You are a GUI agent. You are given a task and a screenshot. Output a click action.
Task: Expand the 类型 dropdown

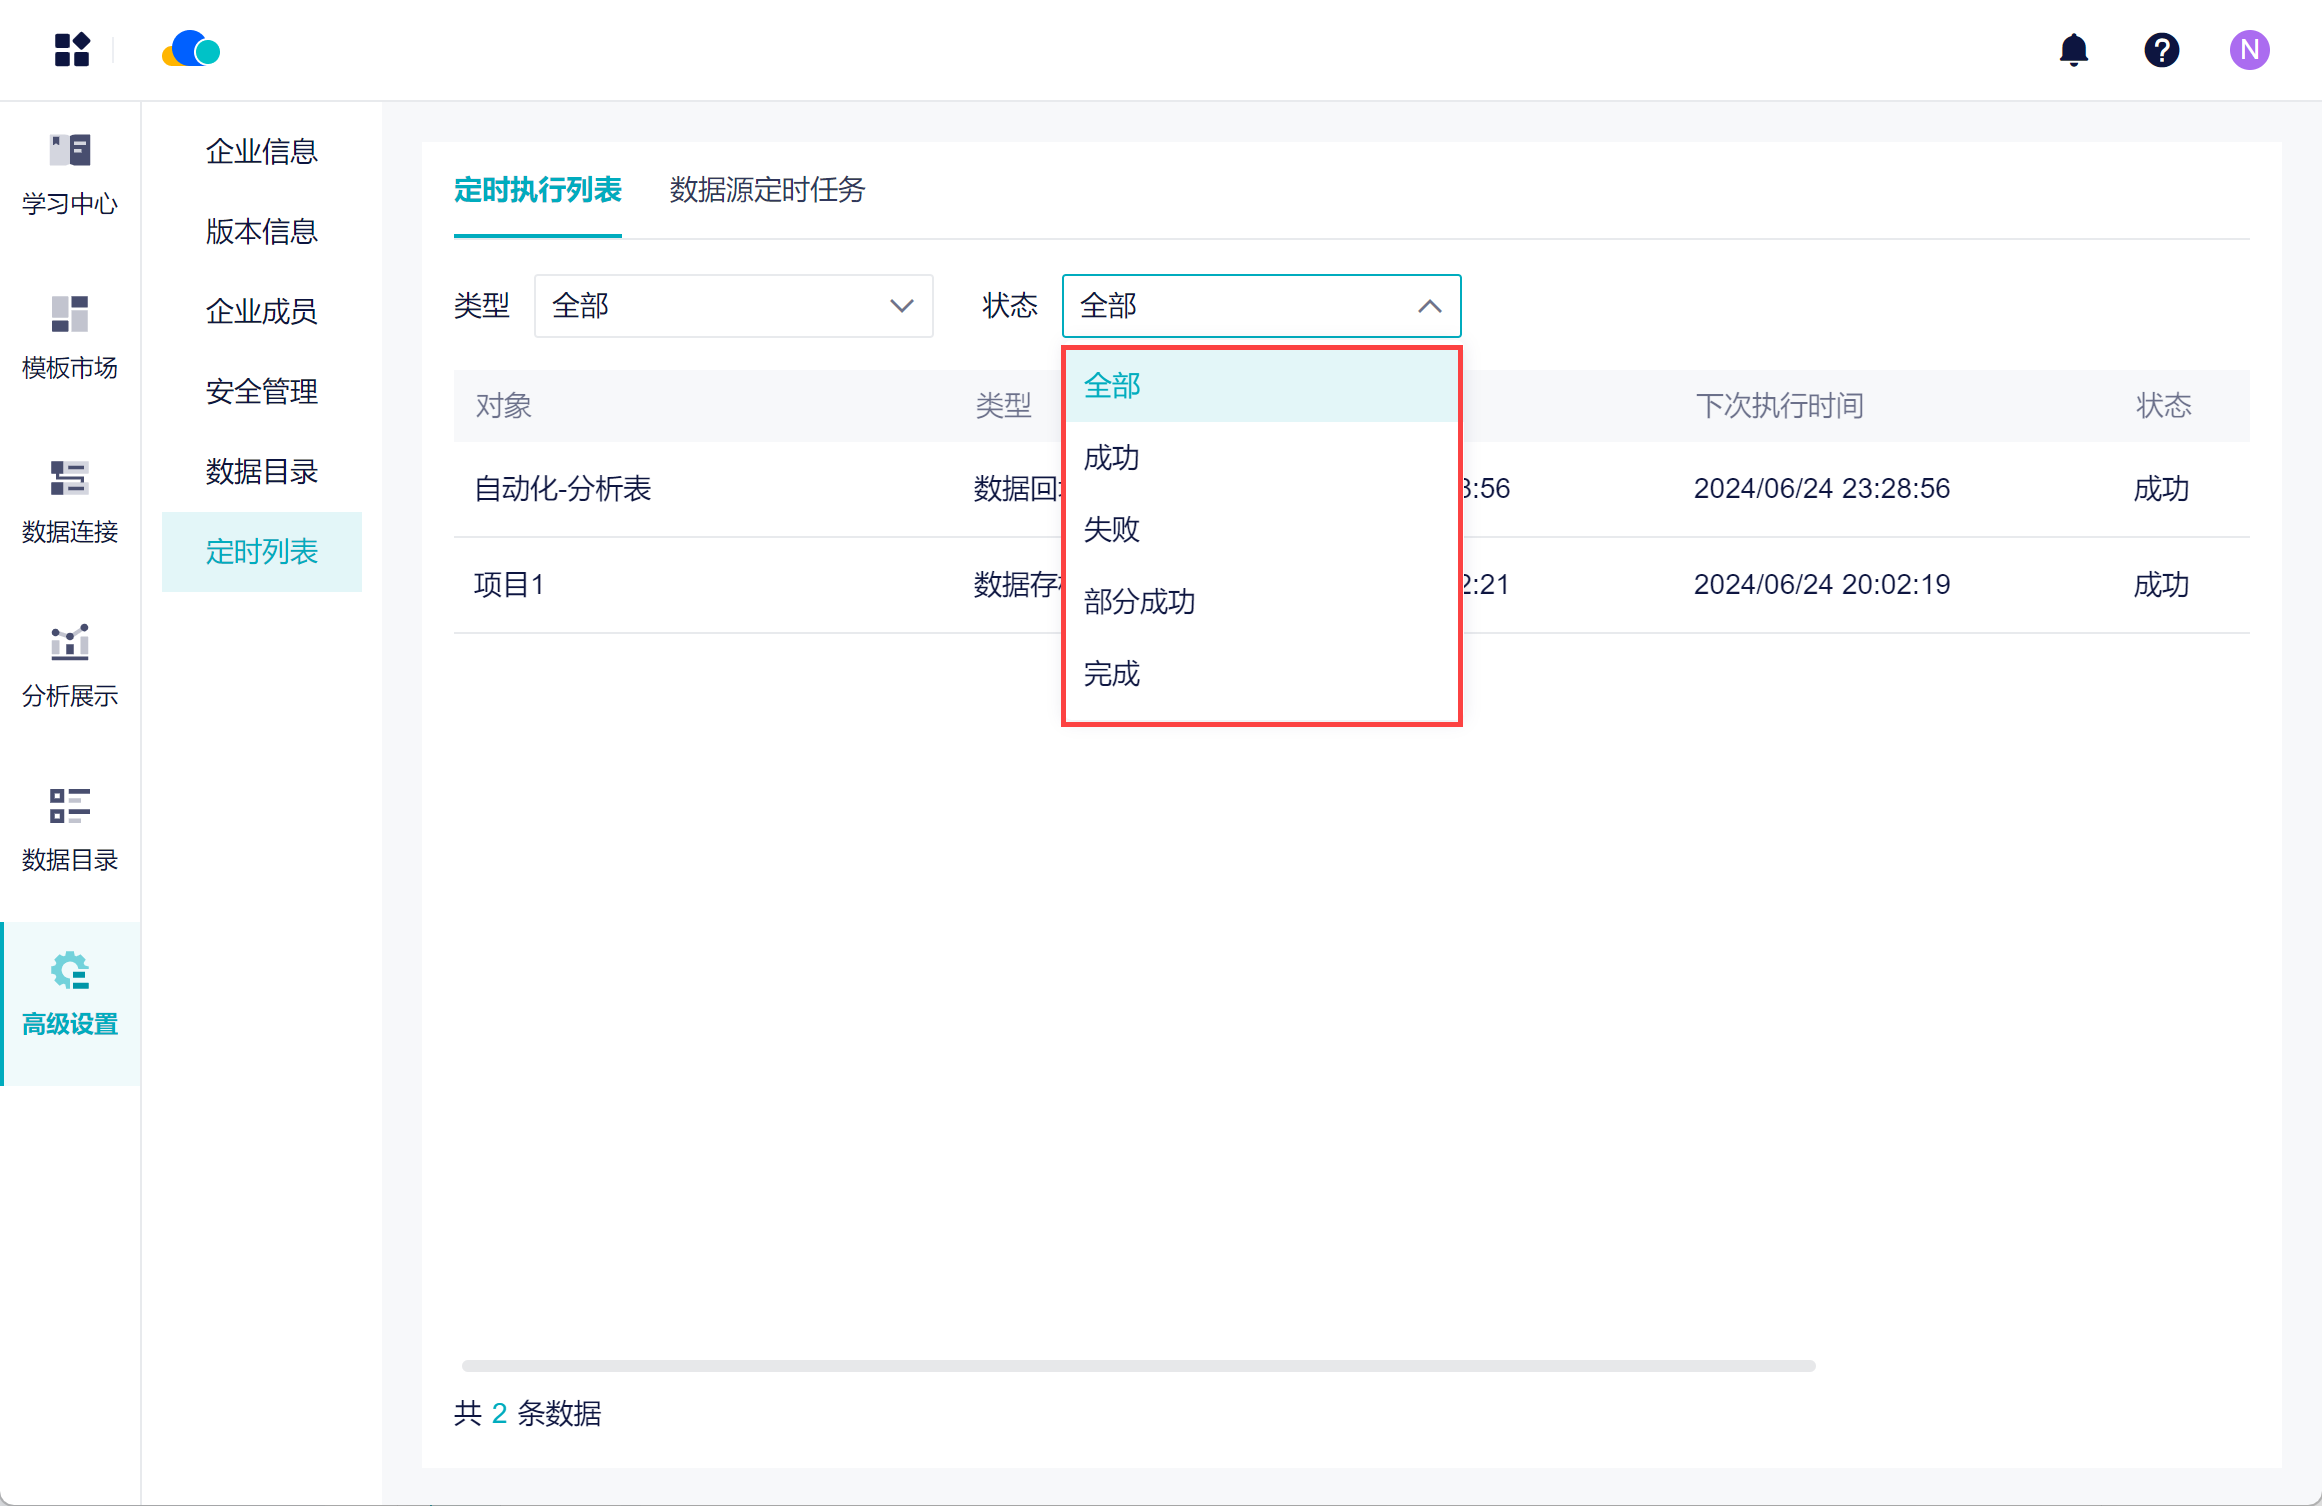[x=733, y=306]
